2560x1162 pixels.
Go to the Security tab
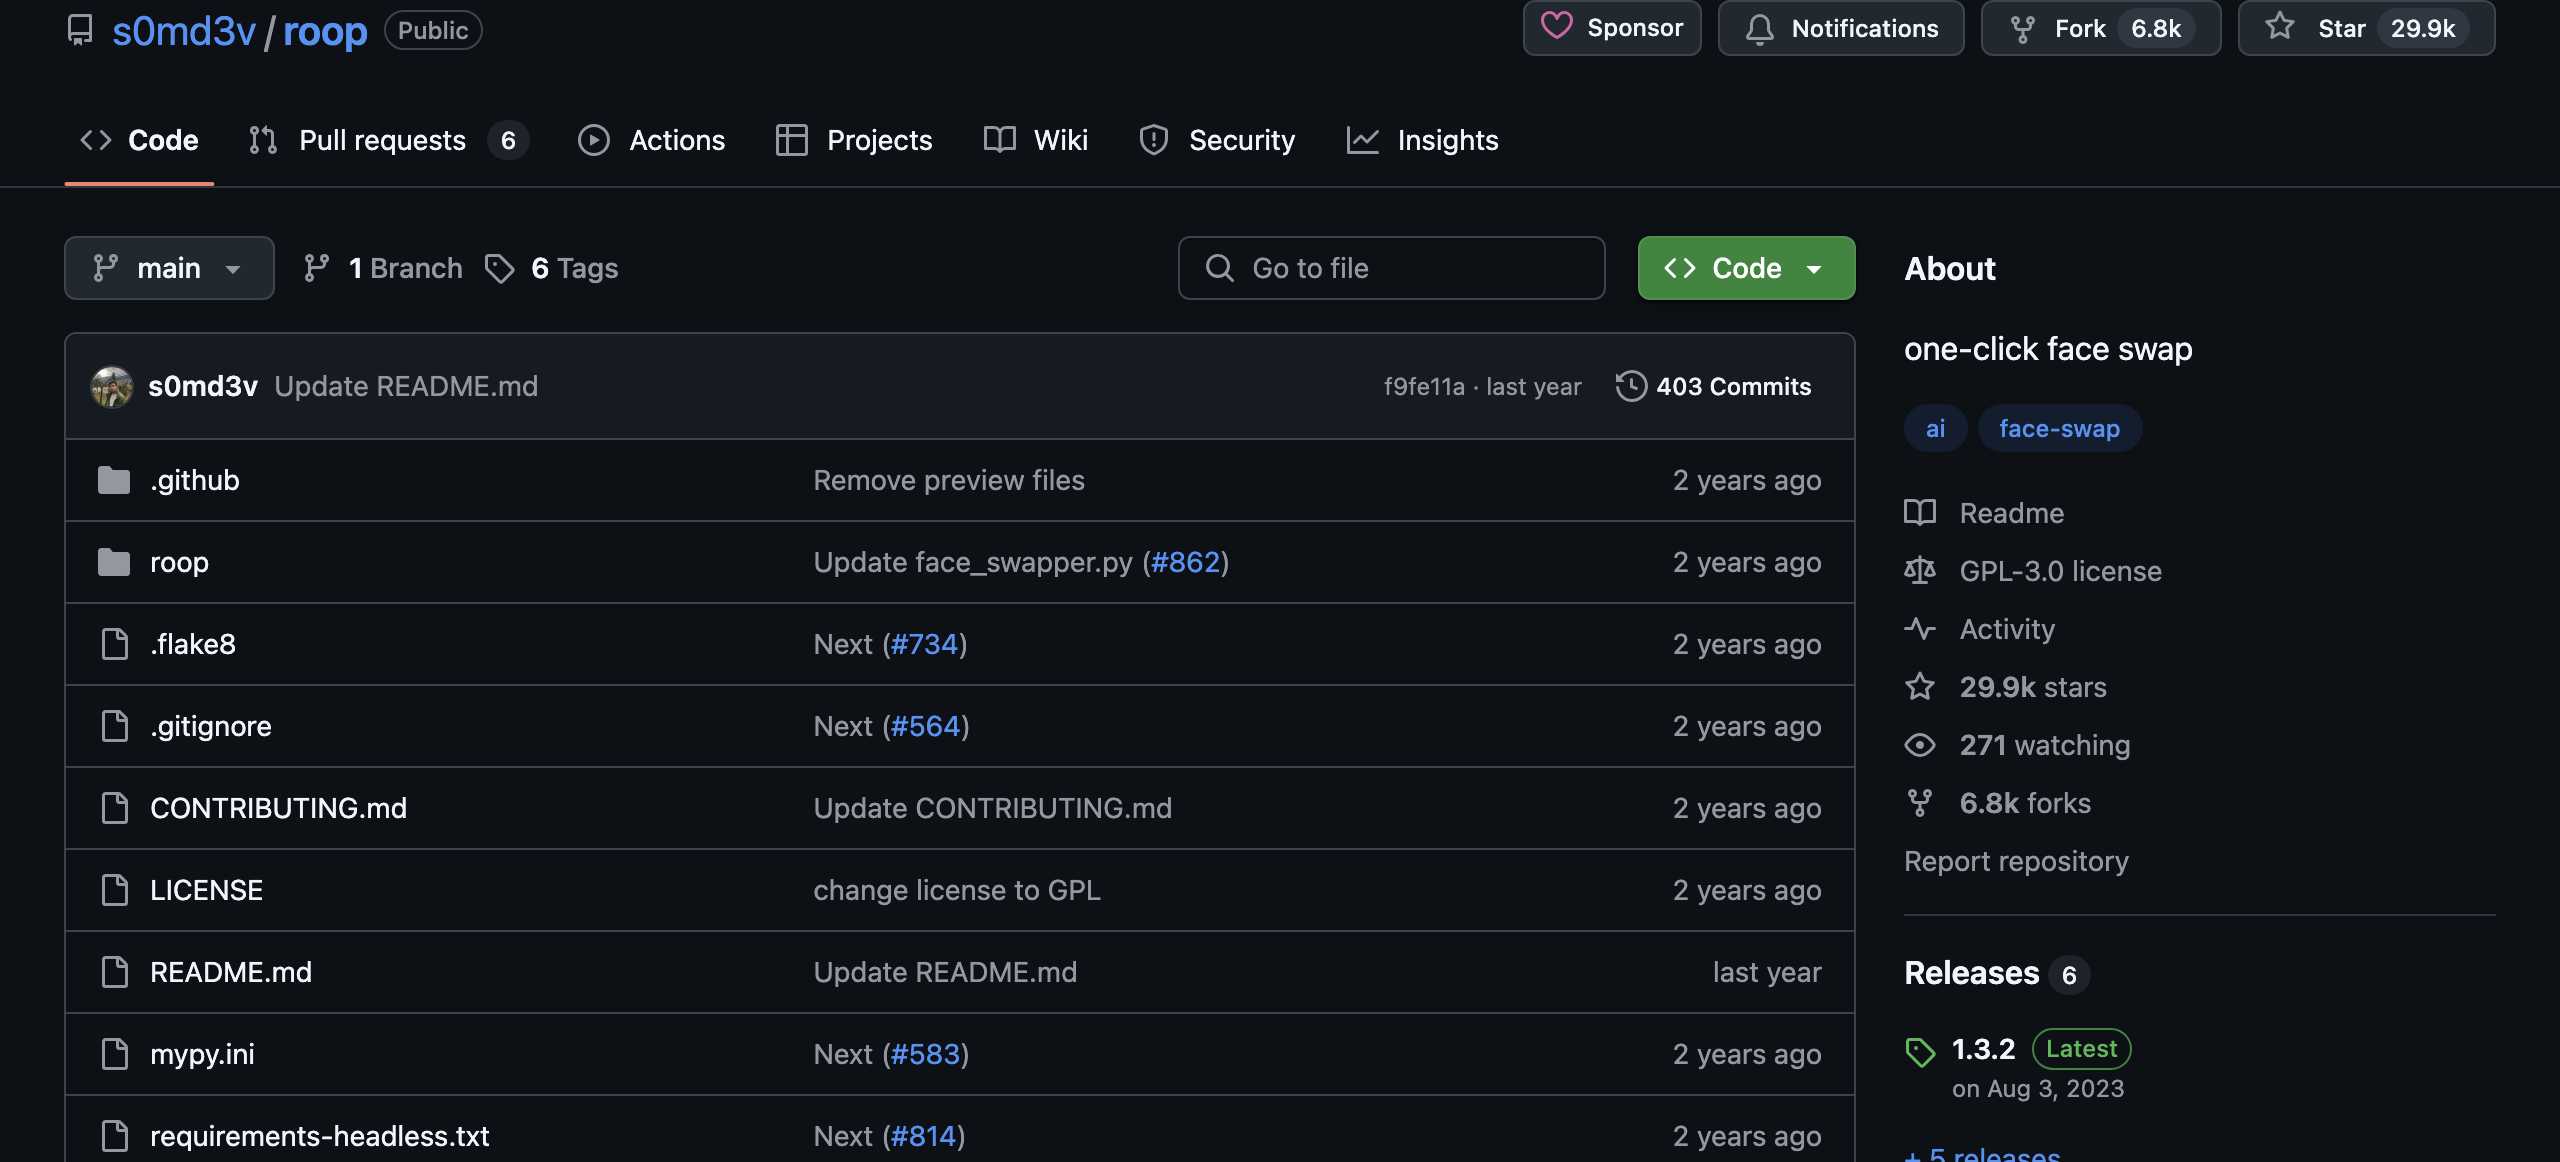(x=1240, y=140)
